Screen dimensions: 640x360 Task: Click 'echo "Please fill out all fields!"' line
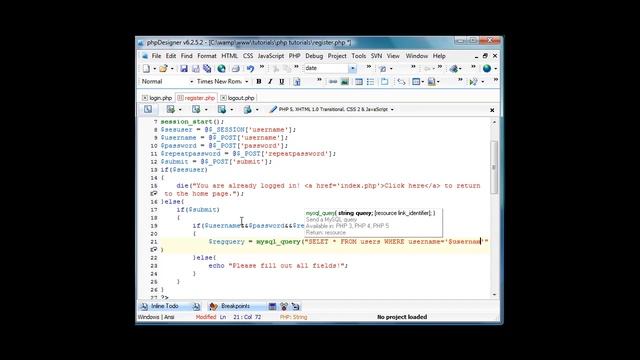pyautogui.click(x=278, y=266)
